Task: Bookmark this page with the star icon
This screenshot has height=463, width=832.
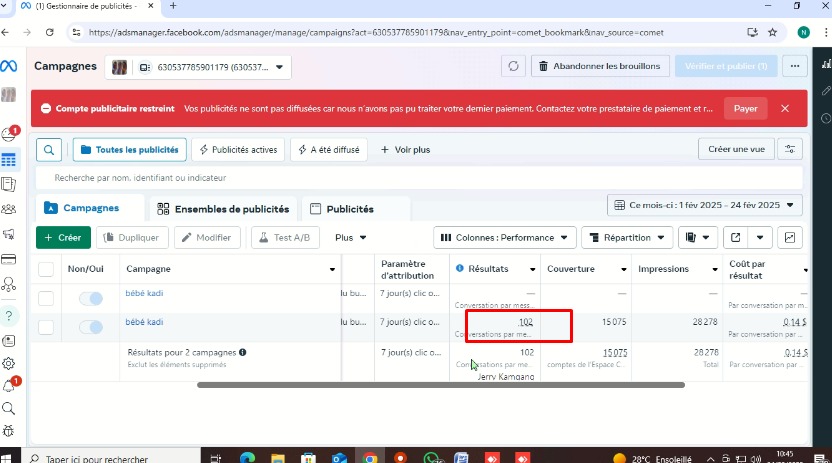Action: (773, 32)
